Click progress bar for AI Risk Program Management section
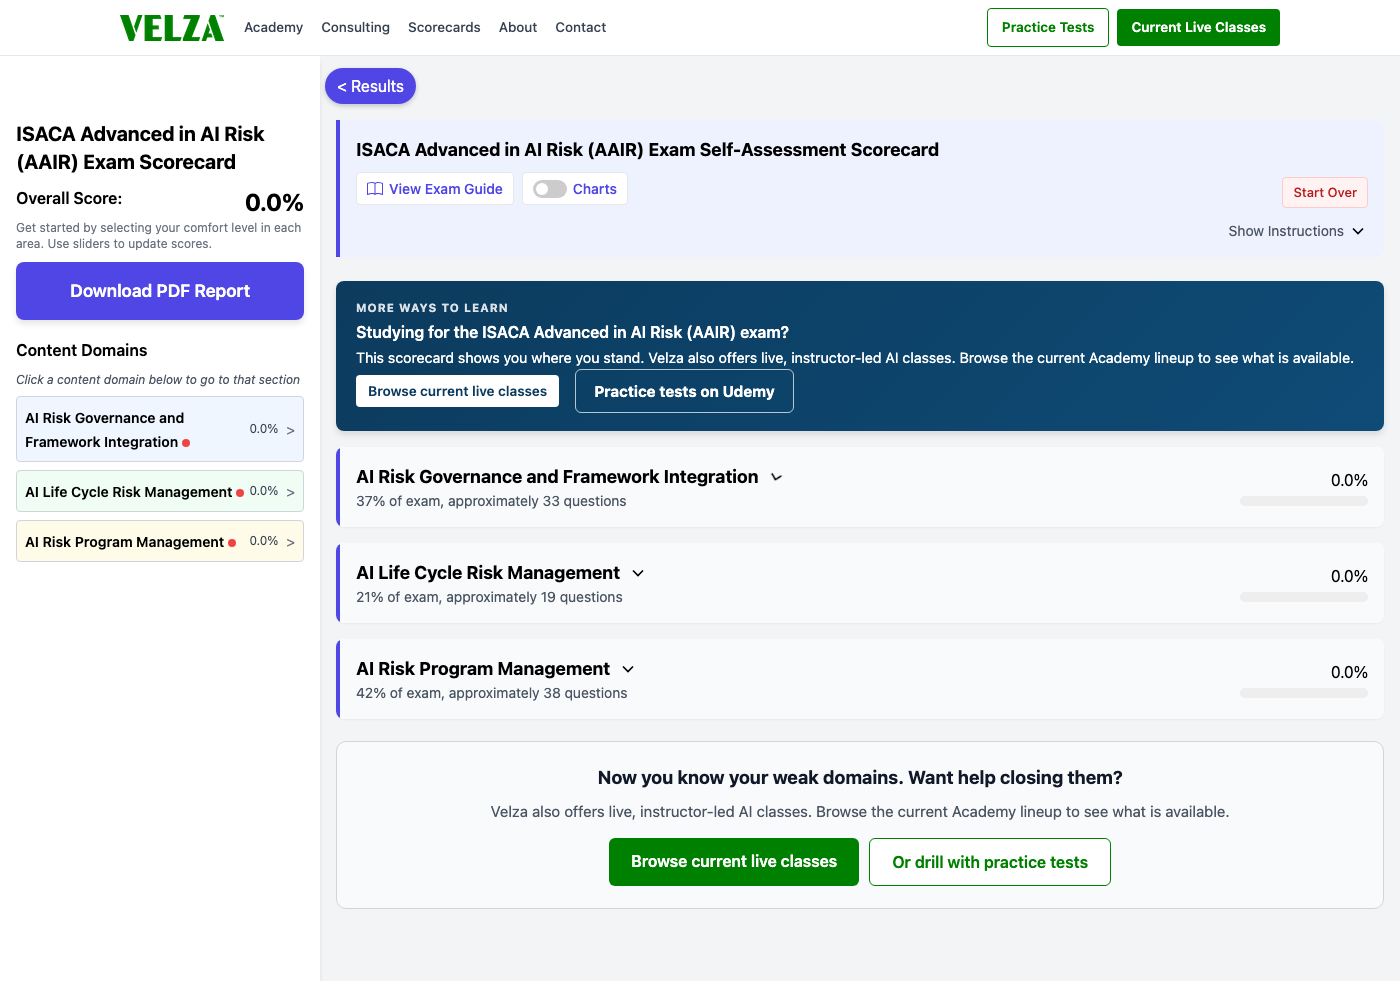1400x981 pixels. tap(1304, 693)
